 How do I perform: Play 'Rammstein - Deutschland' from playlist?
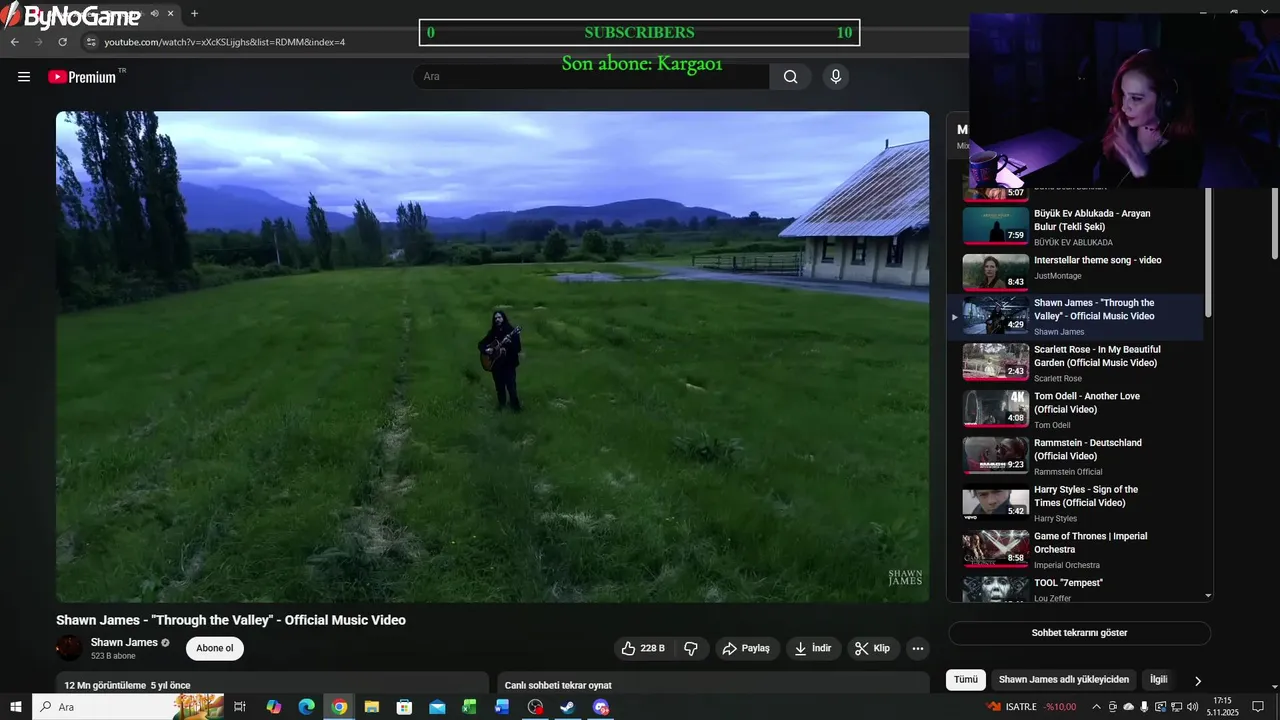1075,457
